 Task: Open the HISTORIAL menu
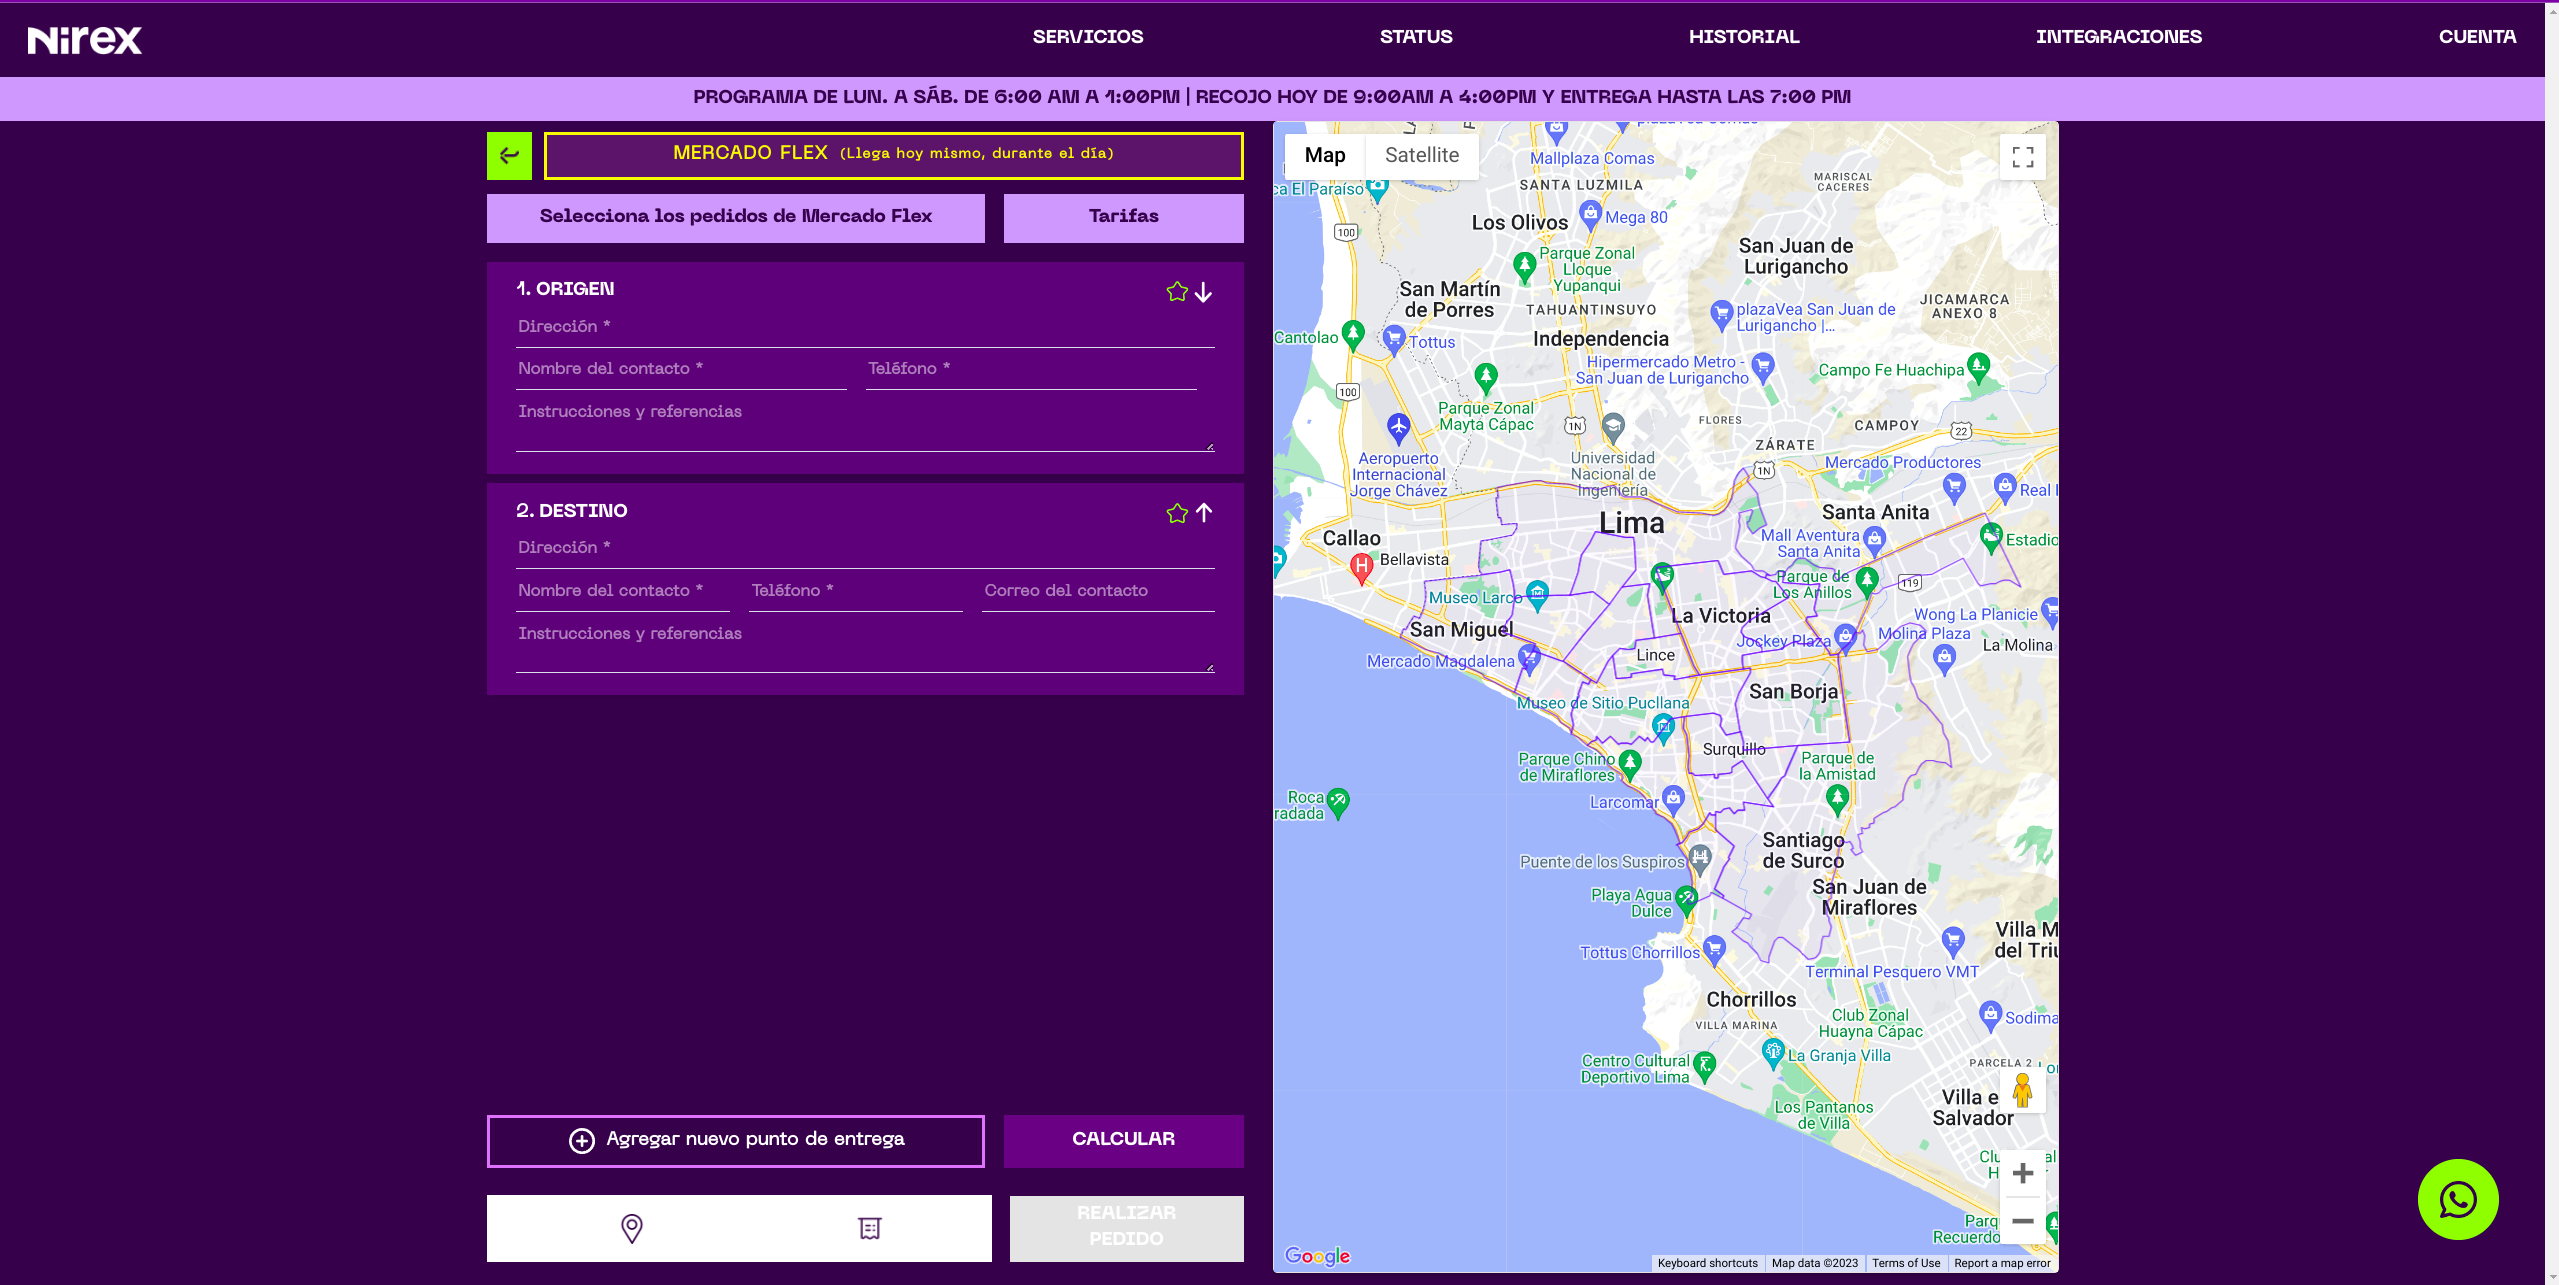pos(1743,37)
